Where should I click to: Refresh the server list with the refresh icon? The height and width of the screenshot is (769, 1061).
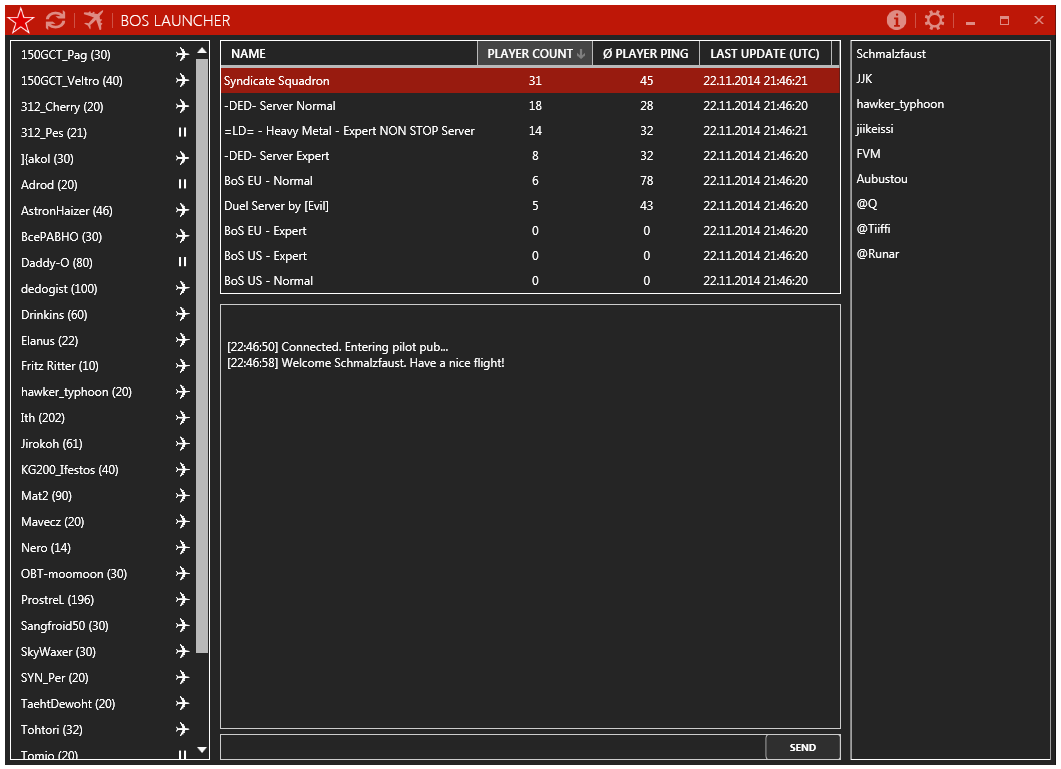55,20
